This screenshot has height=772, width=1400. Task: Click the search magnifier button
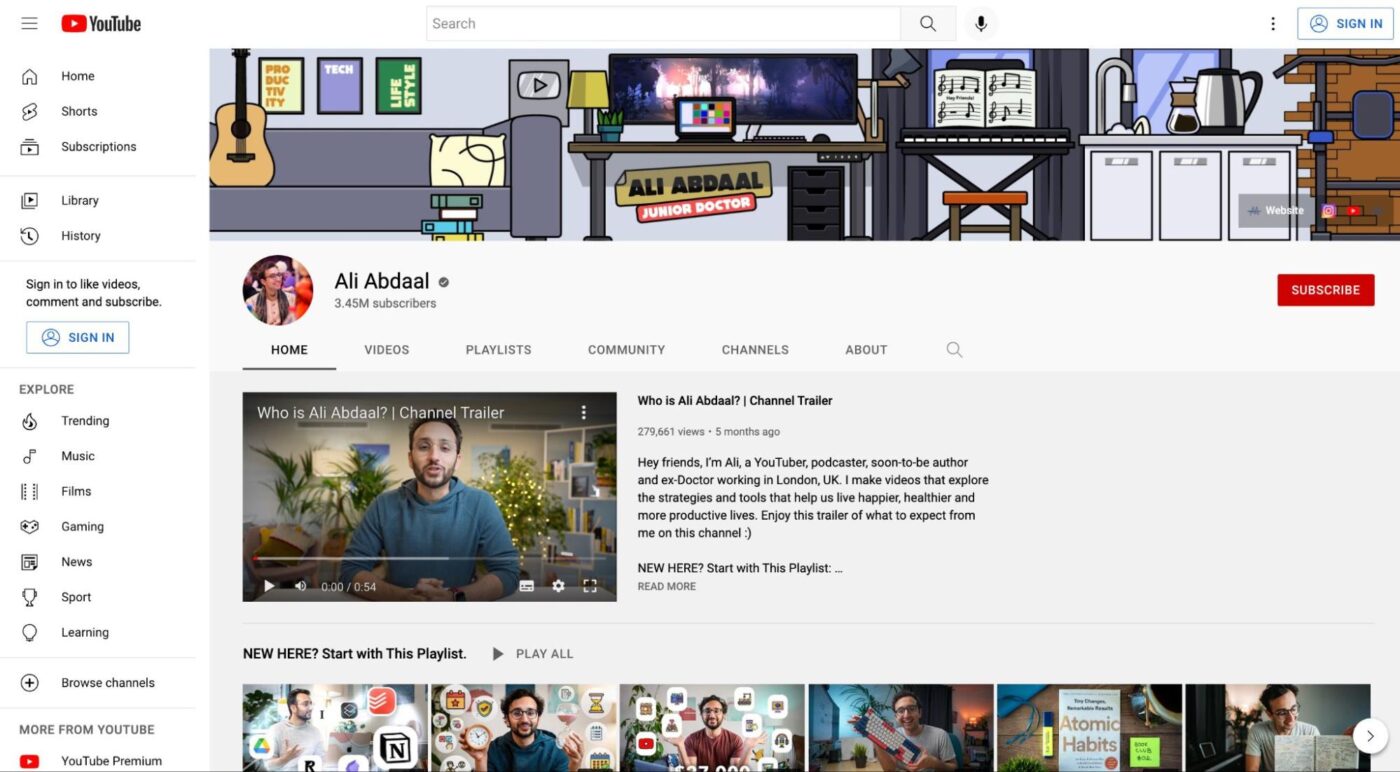point(927,24)
